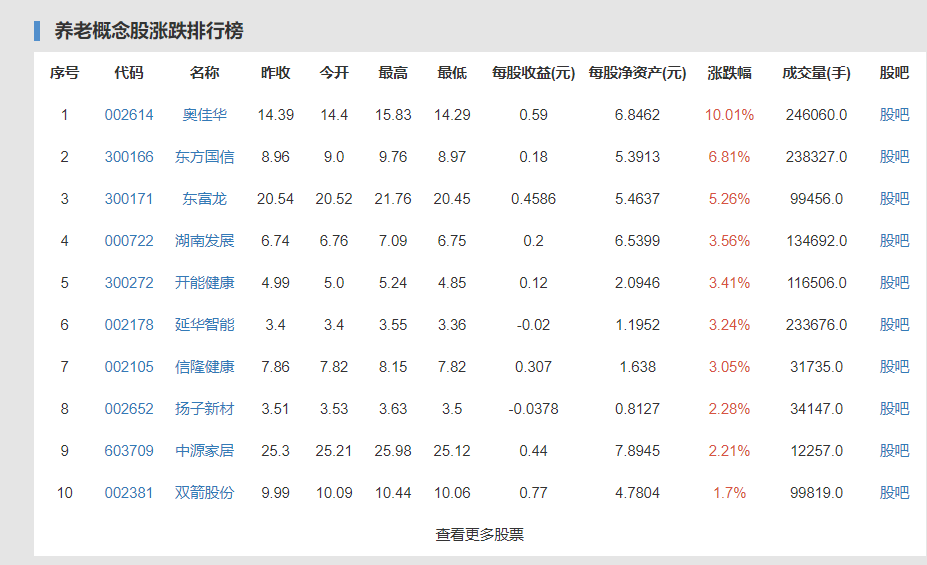Screen dimensions: 927x565
Task: Open 湖南发展 stock name link
Action: [x=205, y=241]
